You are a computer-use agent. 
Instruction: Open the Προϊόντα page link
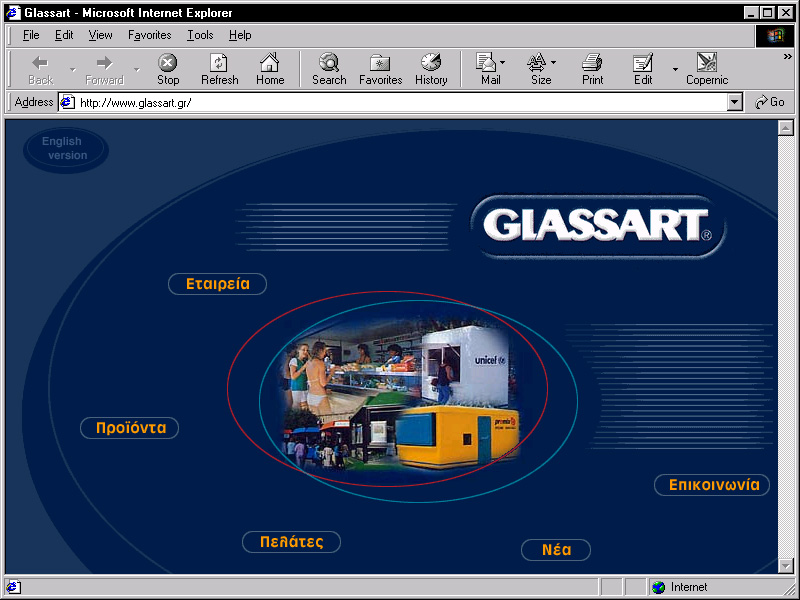[130, 428]
